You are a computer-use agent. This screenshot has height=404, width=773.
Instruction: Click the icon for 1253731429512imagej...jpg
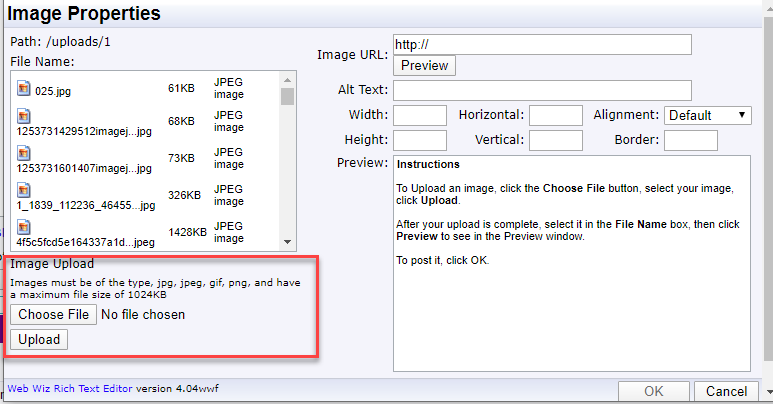pyautogui.click(x=24, y=116)
